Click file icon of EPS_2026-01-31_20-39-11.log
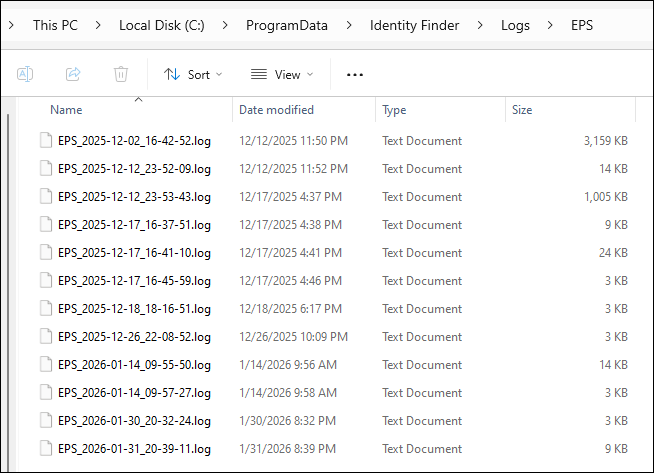 click(46, 448)
